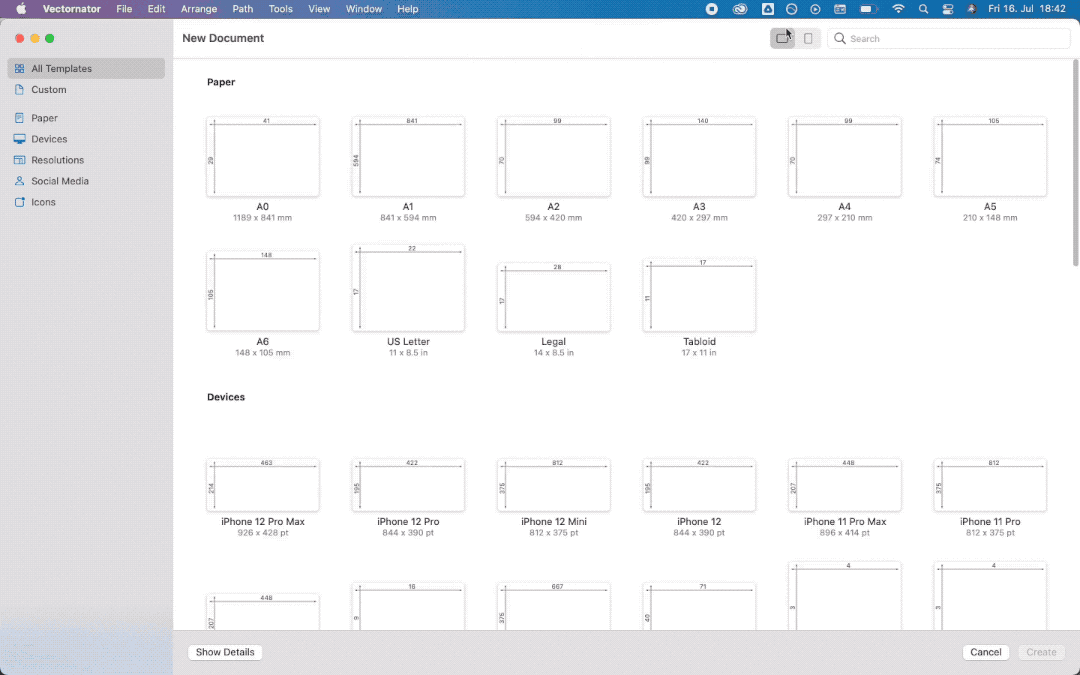Open the Apple menu
1080x675 pixels.
coord(21,9)
